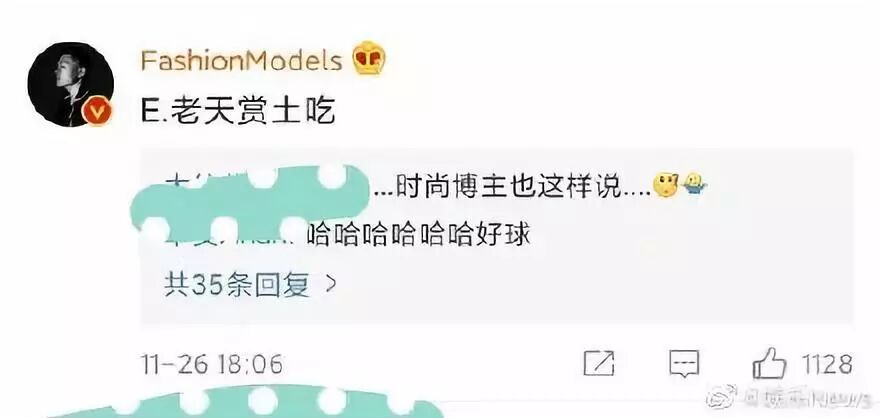Tap the repost share icon
The image size is (880, 418).
point(599,364)
